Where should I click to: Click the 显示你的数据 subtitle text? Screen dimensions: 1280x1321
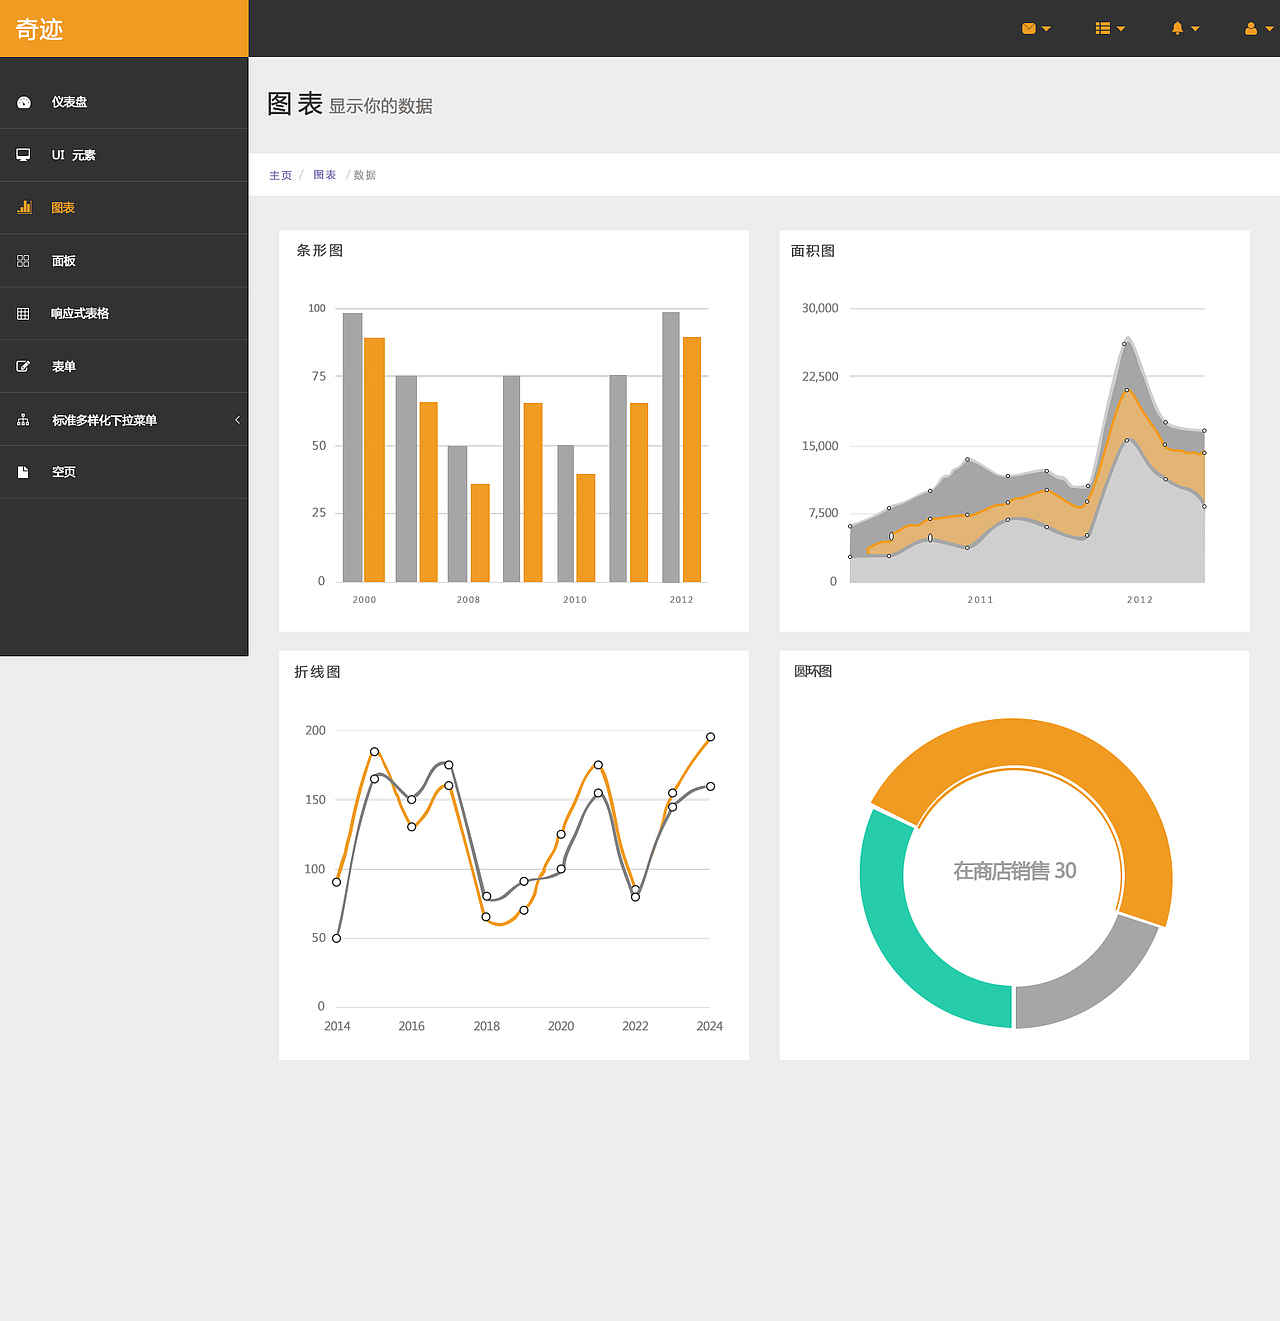[x=381, y=106]
